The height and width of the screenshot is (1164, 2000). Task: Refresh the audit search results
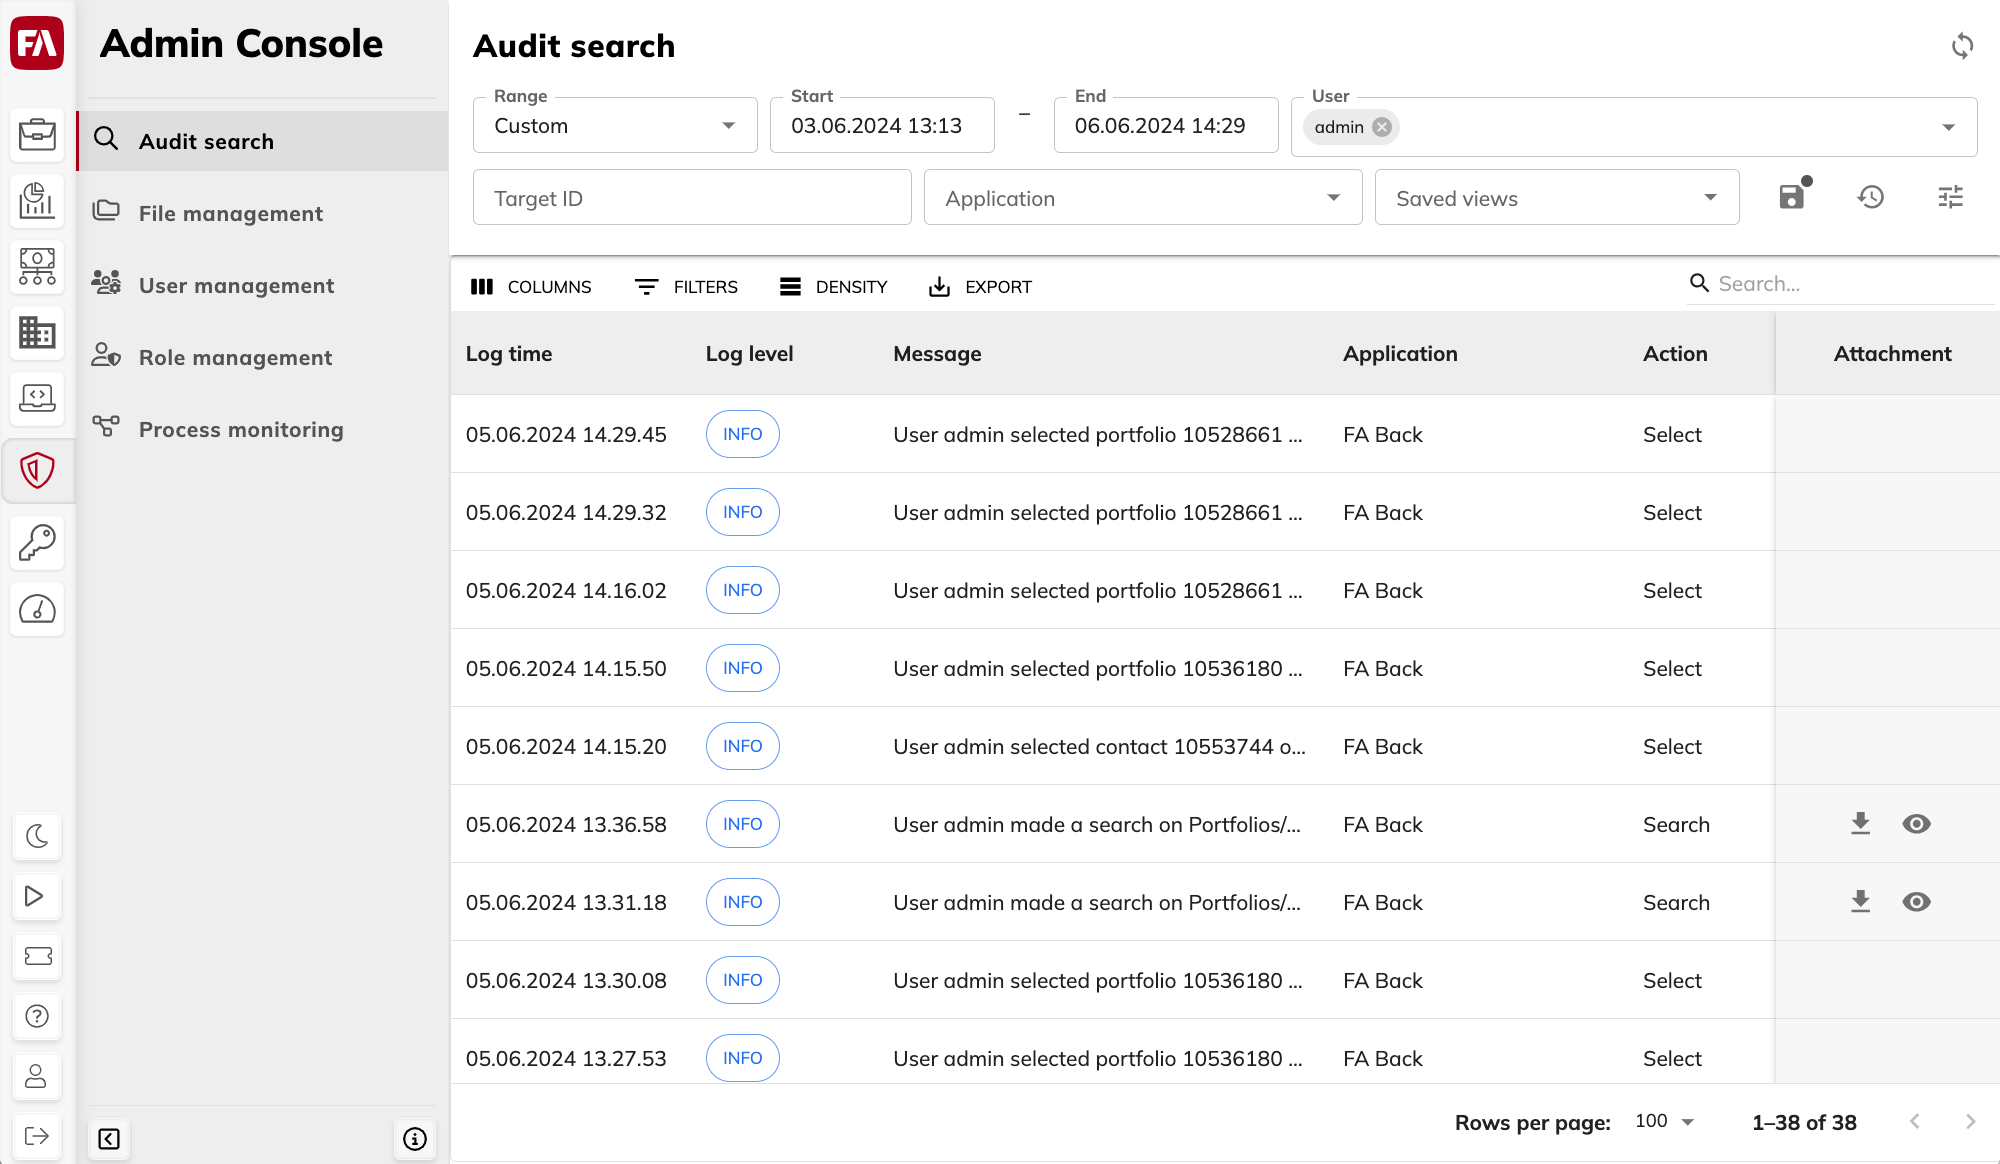pyautogui.click(x=1962, y=45)
